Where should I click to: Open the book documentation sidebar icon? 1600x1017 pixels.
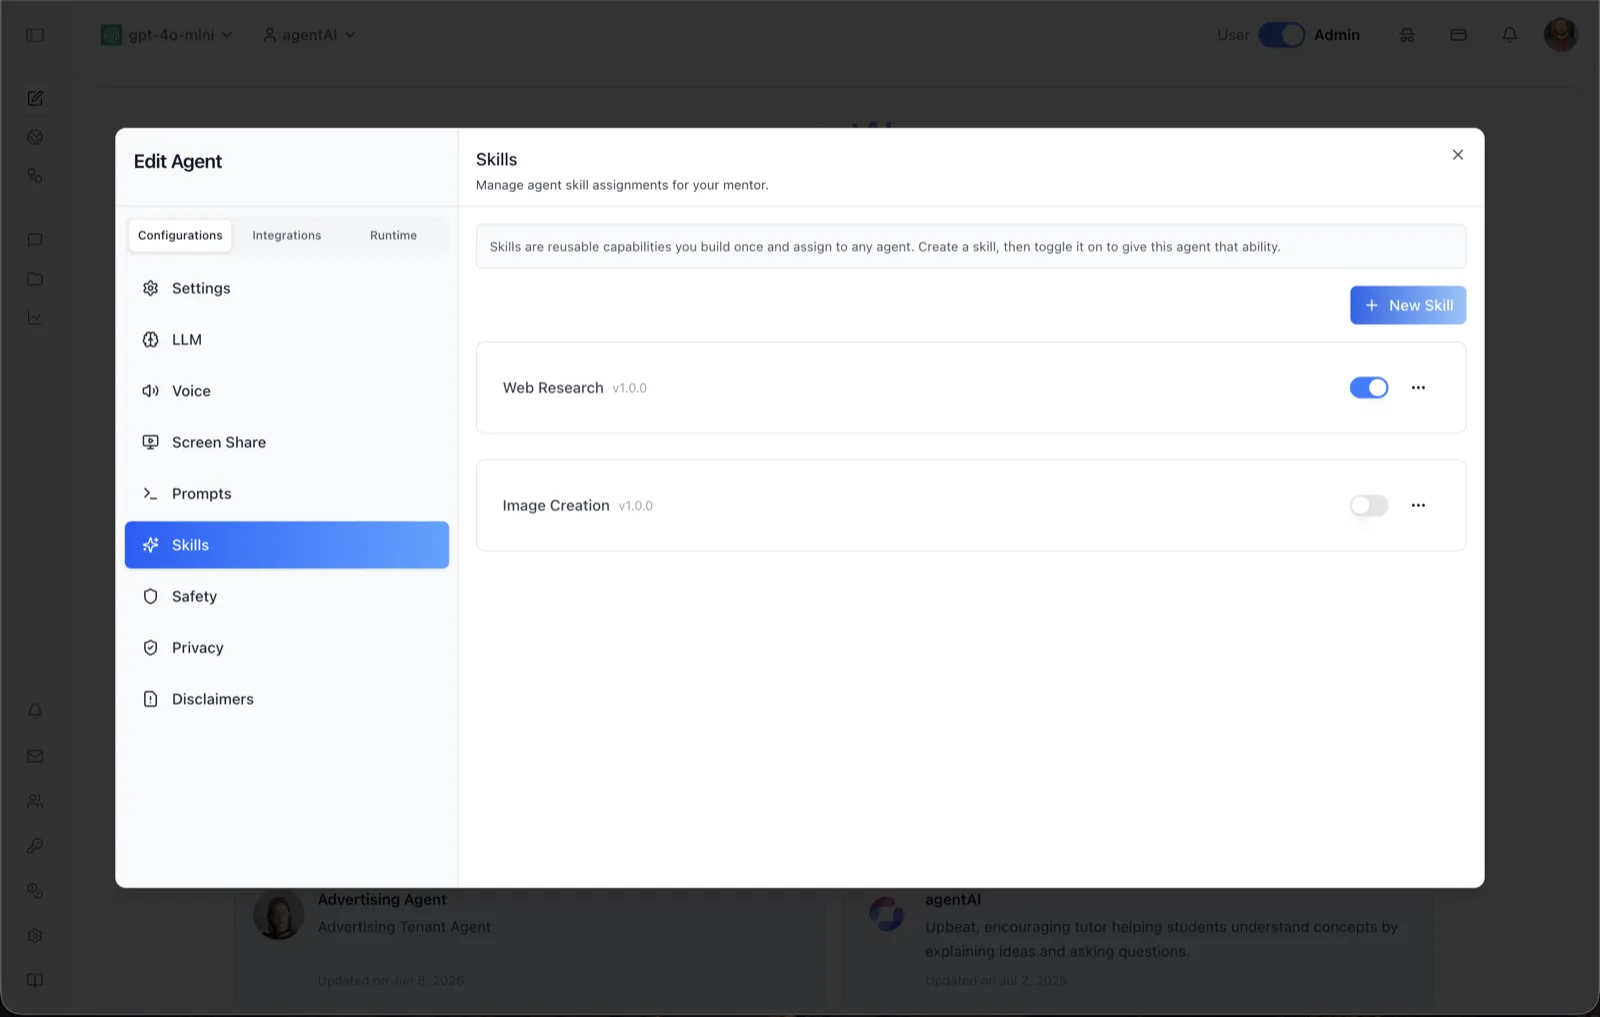click(x=35, y=980)
